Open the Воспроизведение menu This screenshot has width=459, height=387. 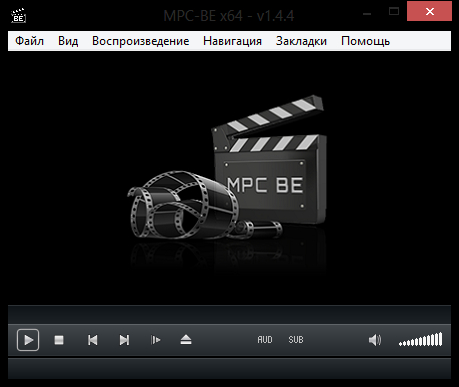tap(141, 41)
